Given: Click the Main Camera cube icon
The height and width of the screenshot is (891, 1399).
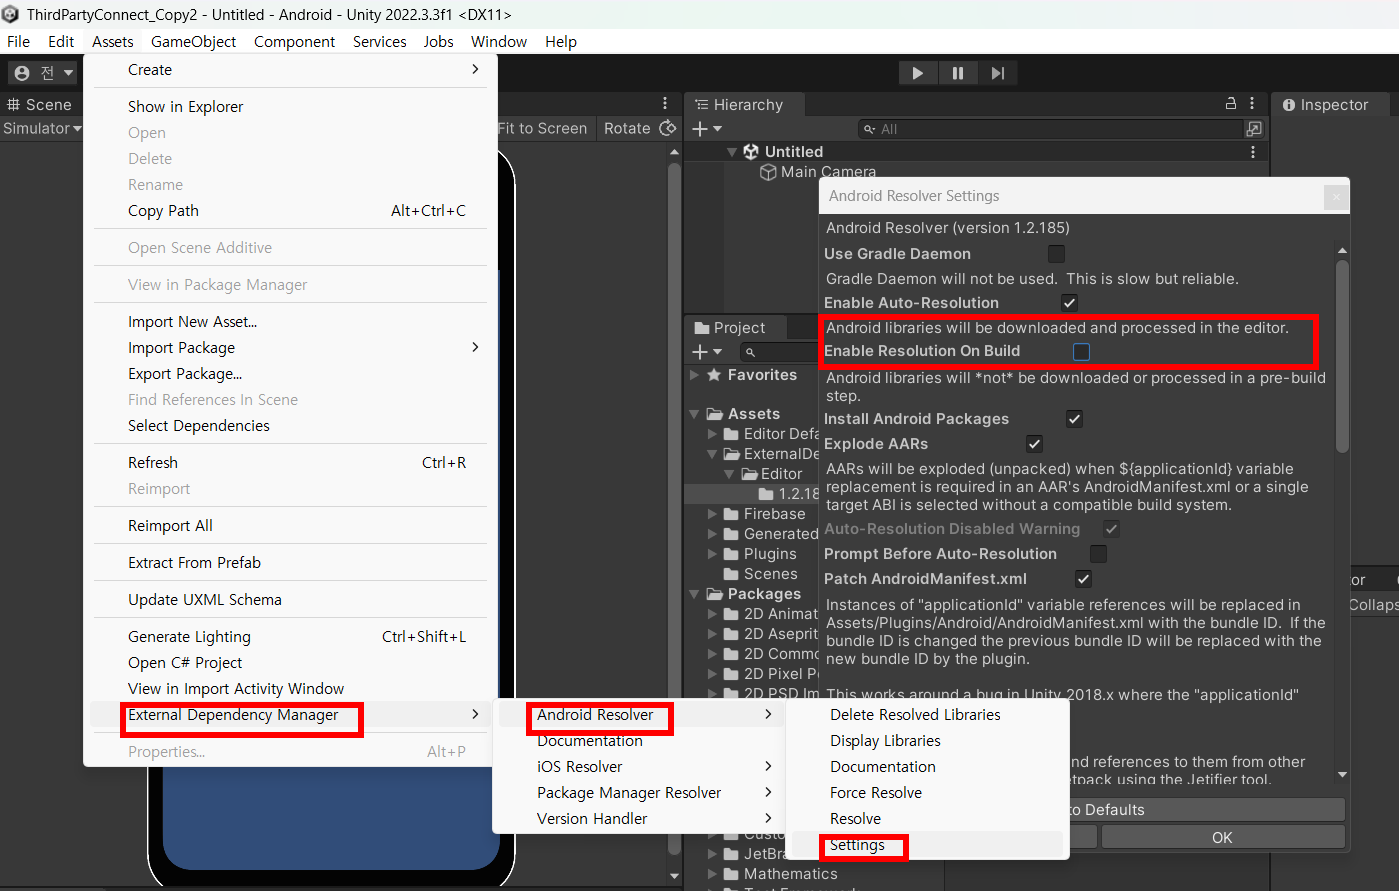Looking at the screenshot, I should (768, 172).
